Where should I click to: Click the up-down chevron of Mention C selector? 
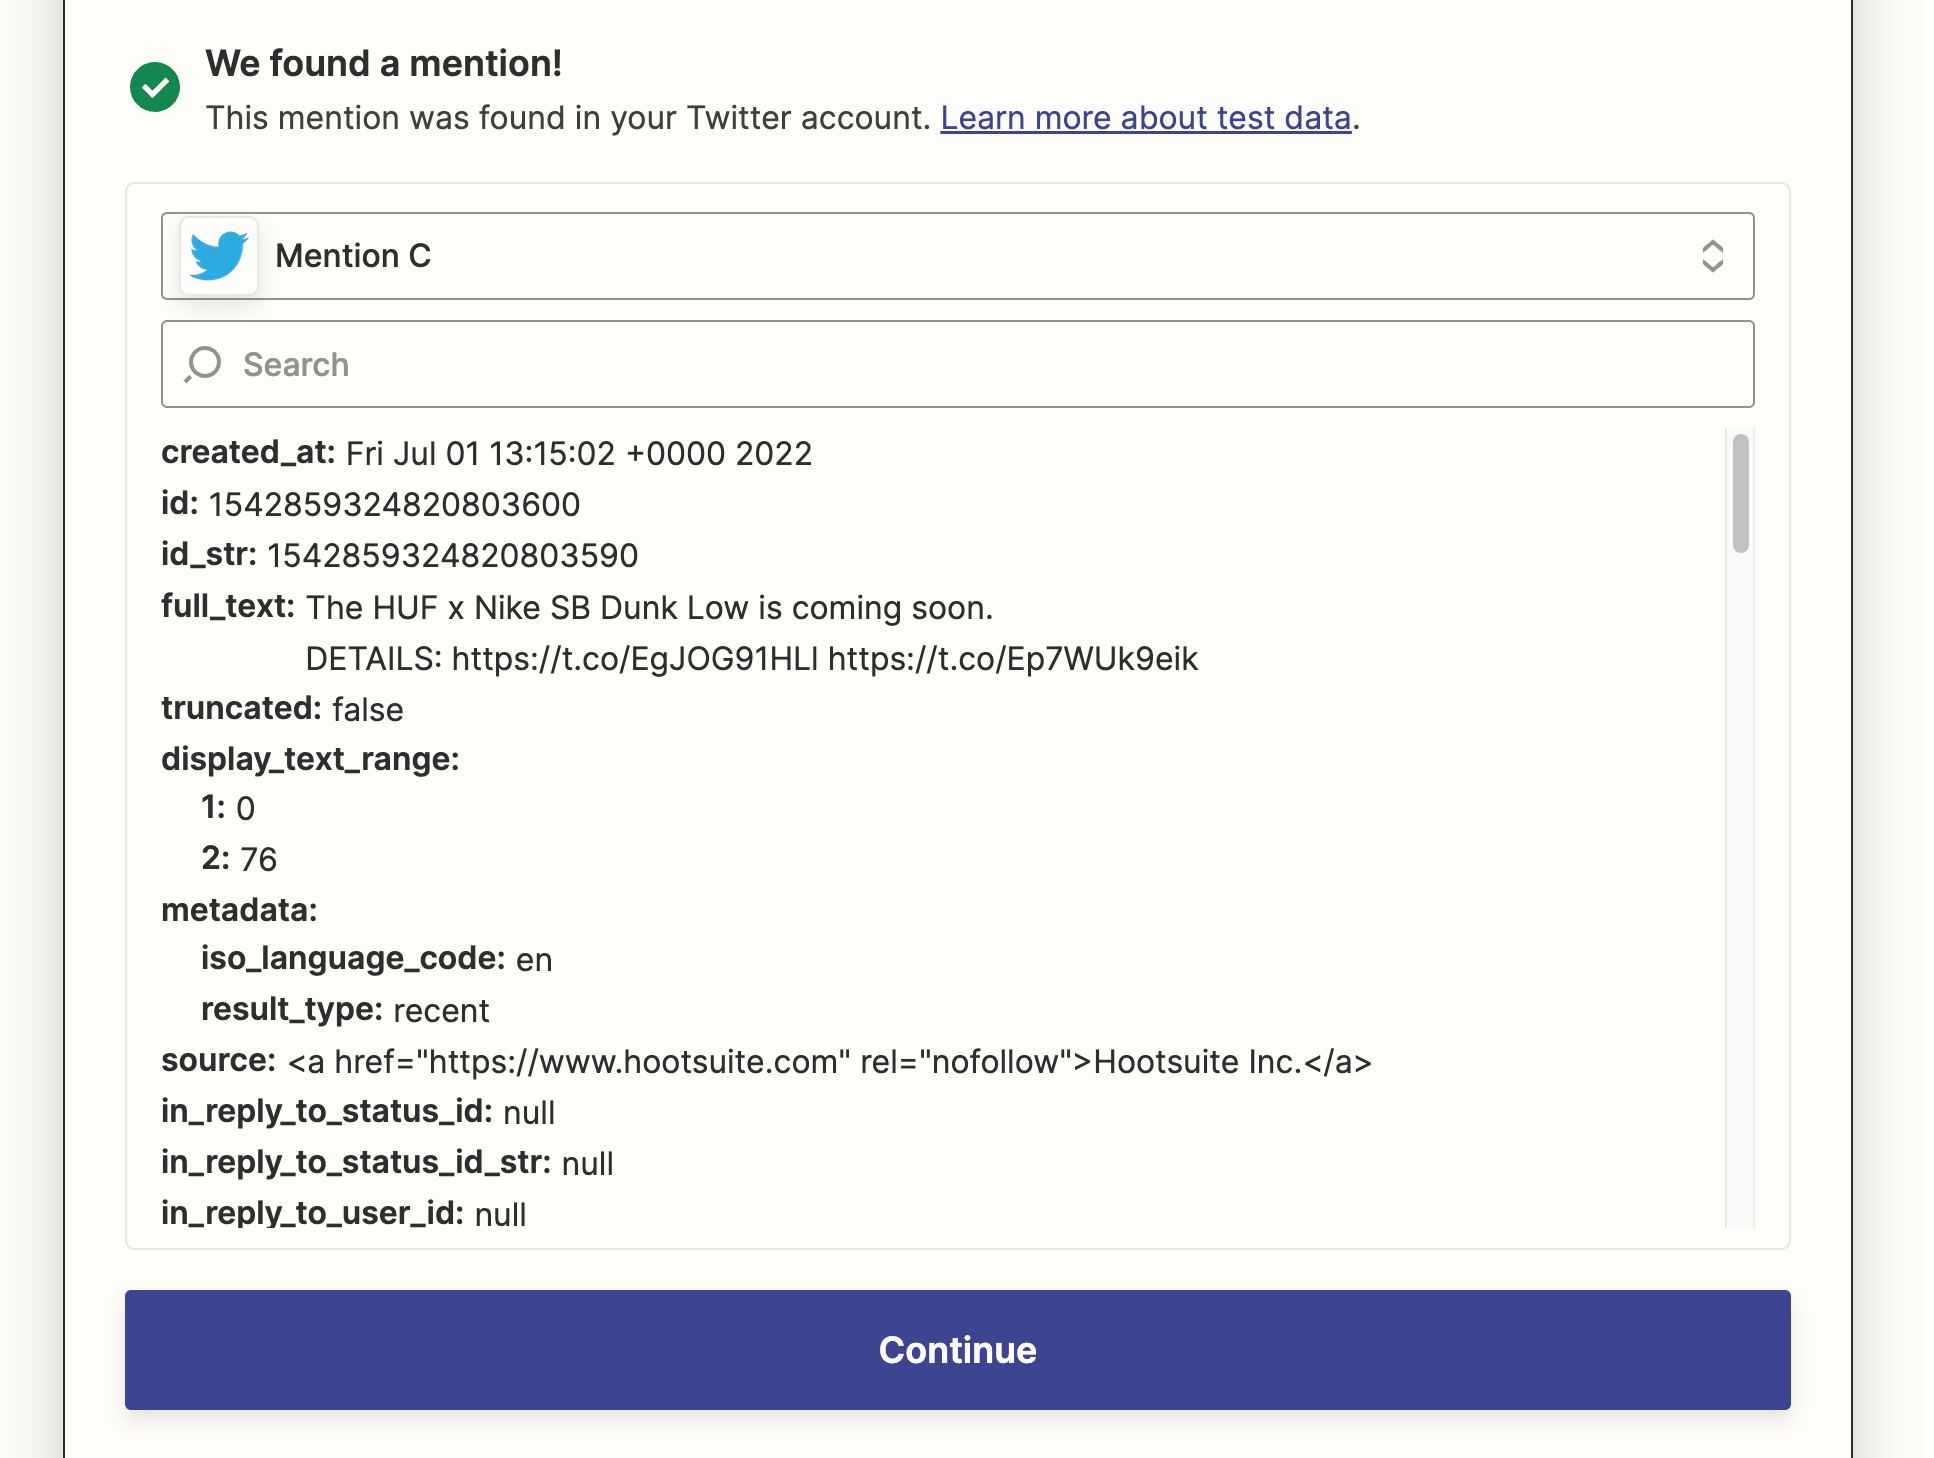click(1712, 256)
